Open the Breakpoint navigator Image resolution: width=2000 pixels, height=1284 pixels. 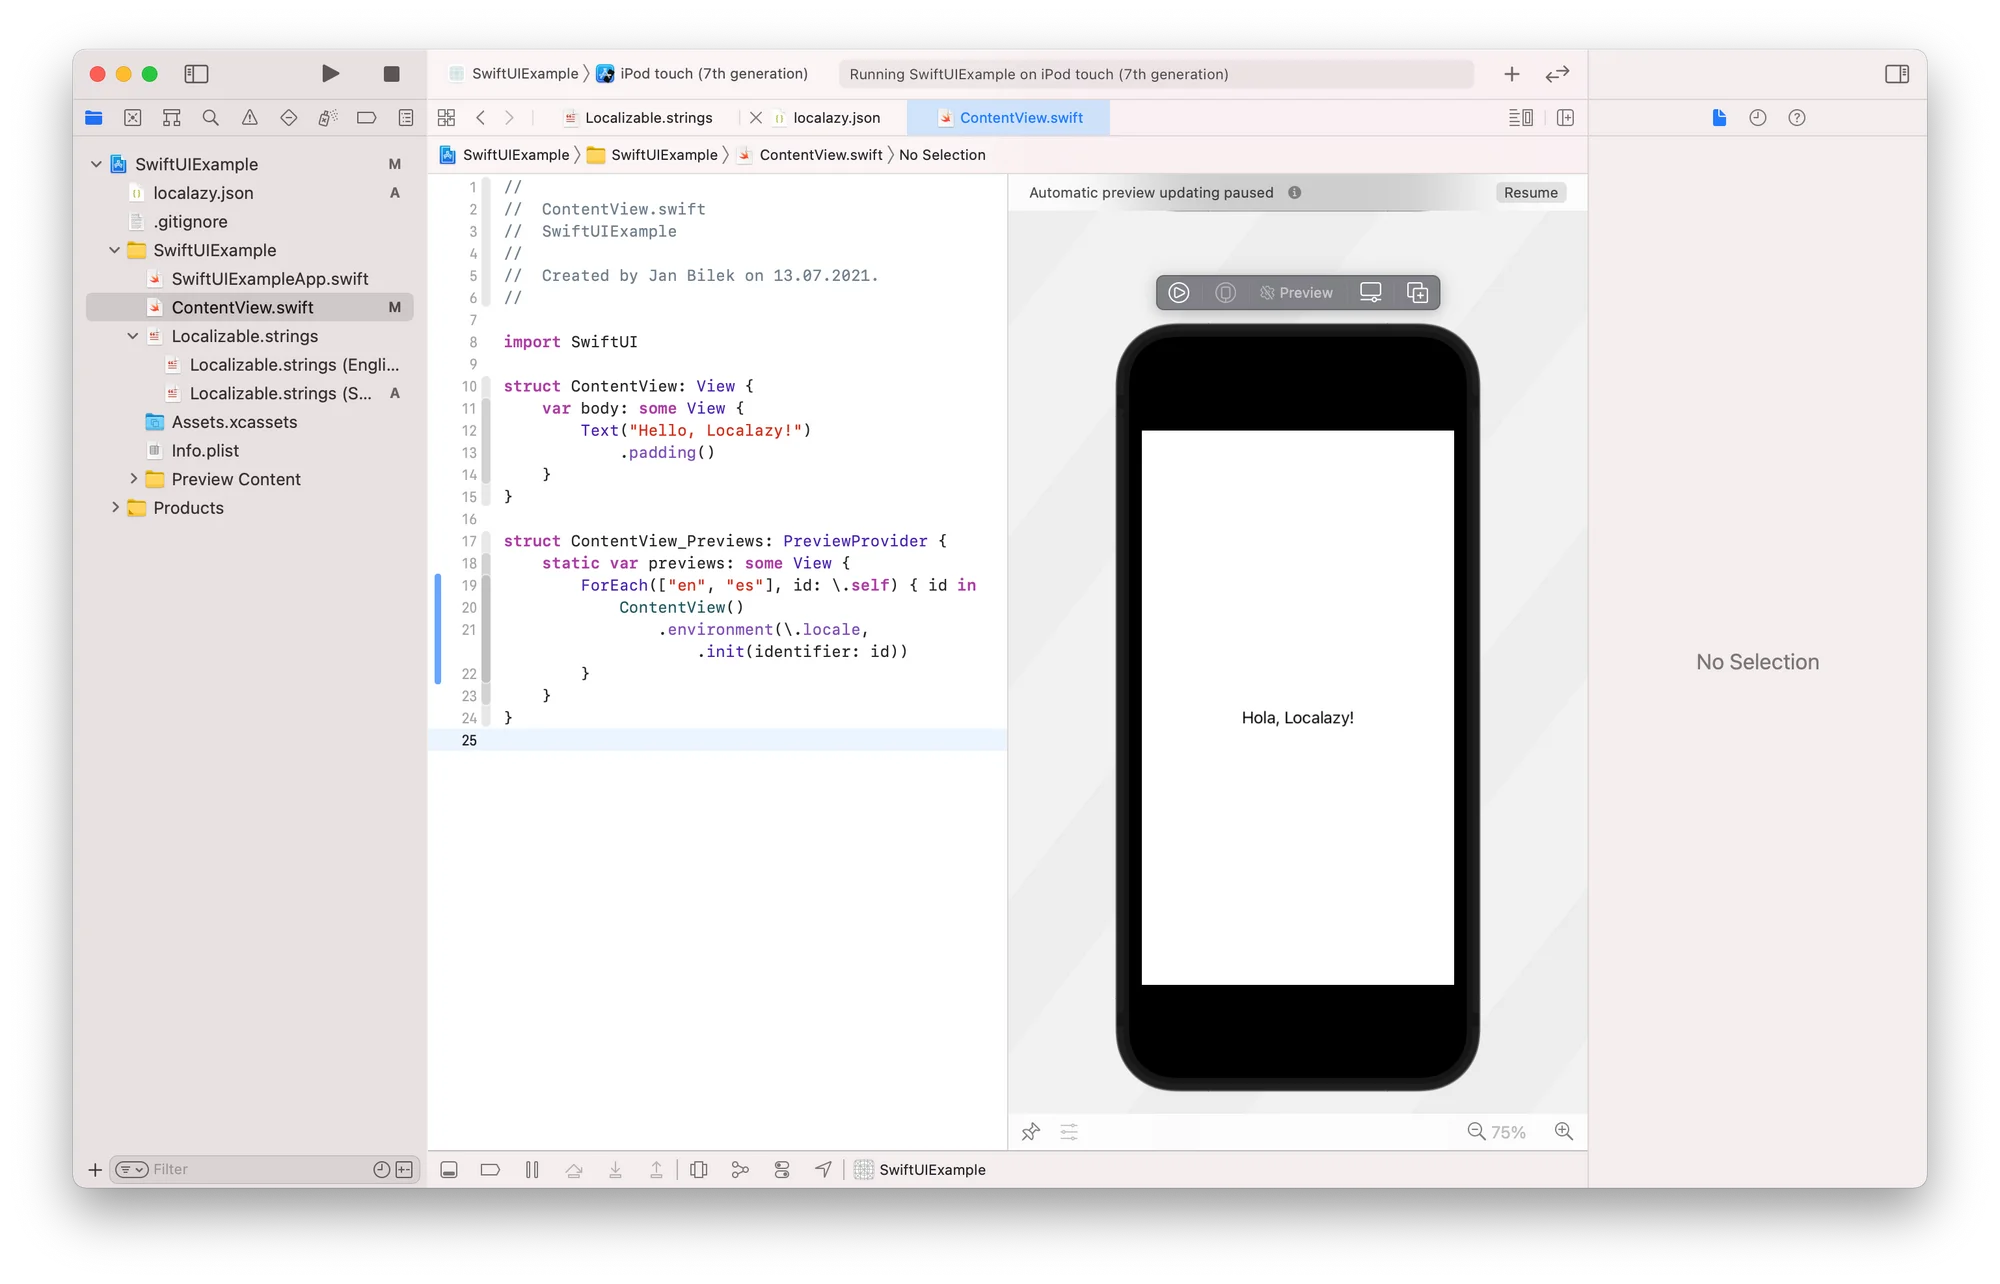click(367, 117)
